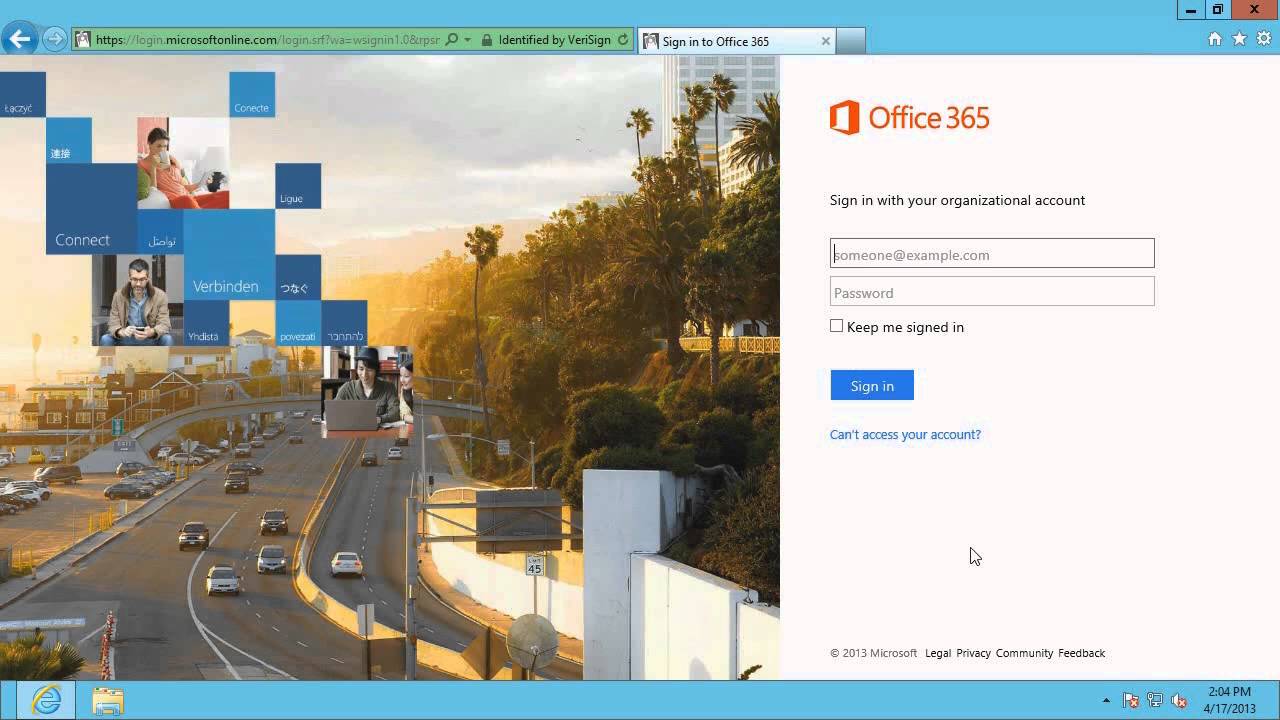View the Identified by VeriSign certificate info

[x=554, y=40]
